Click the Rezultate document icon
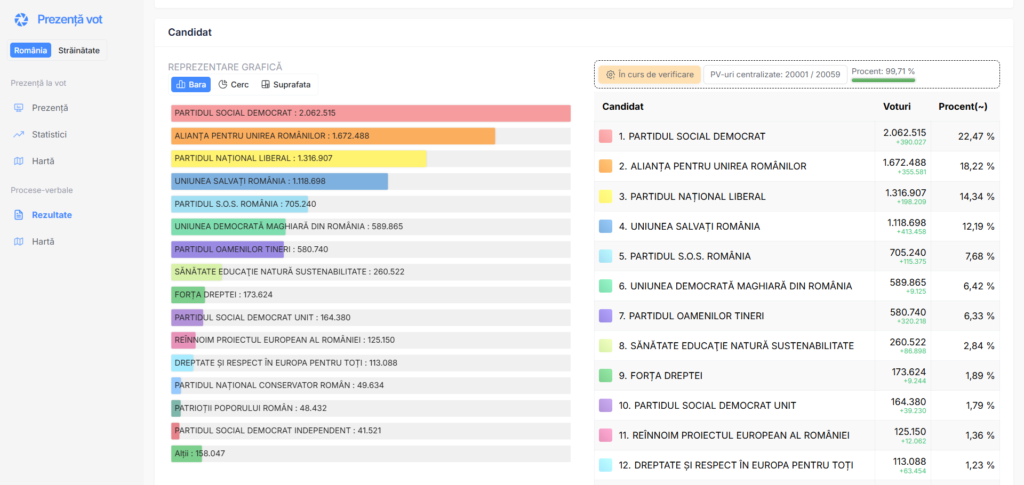Image resolution: width=1024 pixels, height=485 pixels. [x=18, y=215]
